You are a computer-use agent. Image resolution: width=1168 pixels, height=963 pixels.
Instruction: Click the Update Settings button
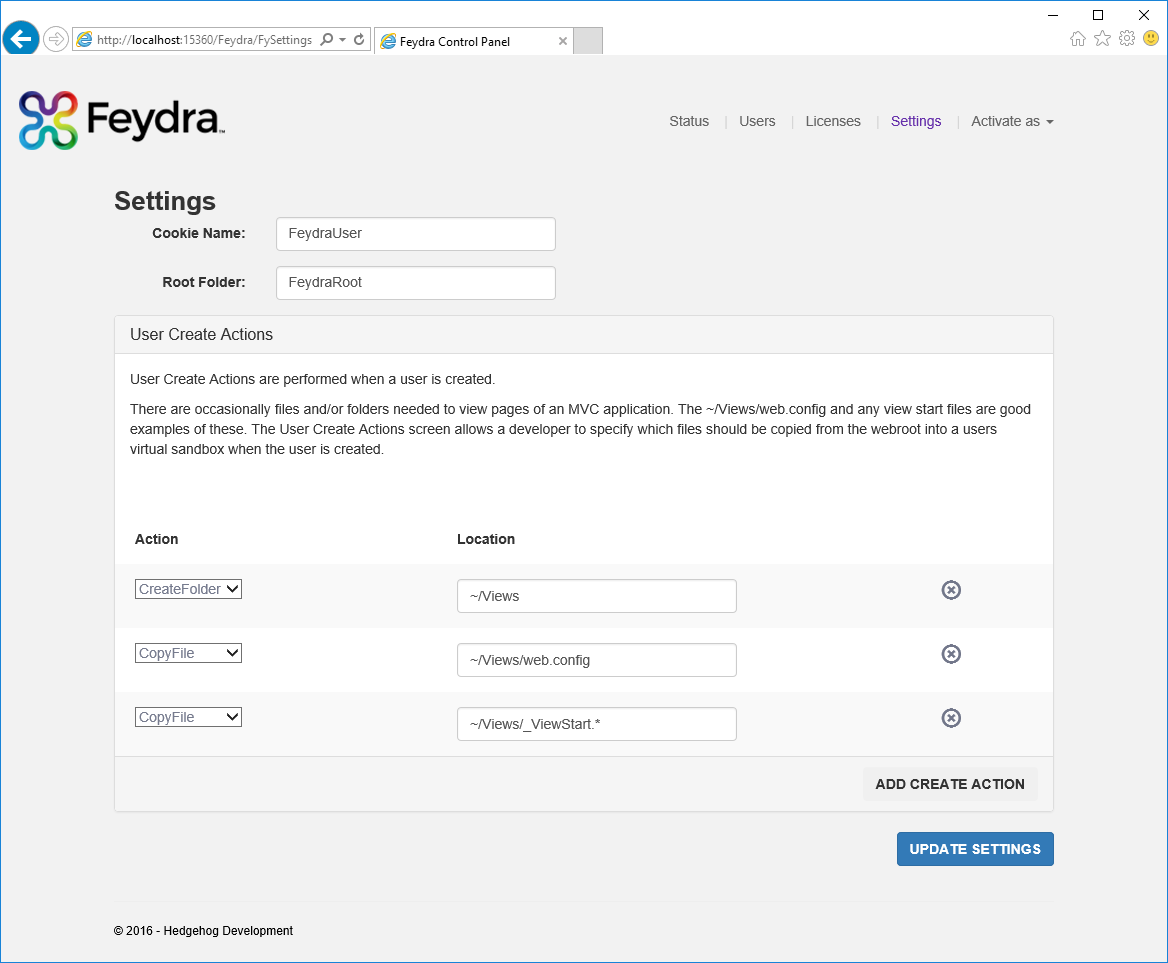975,849
